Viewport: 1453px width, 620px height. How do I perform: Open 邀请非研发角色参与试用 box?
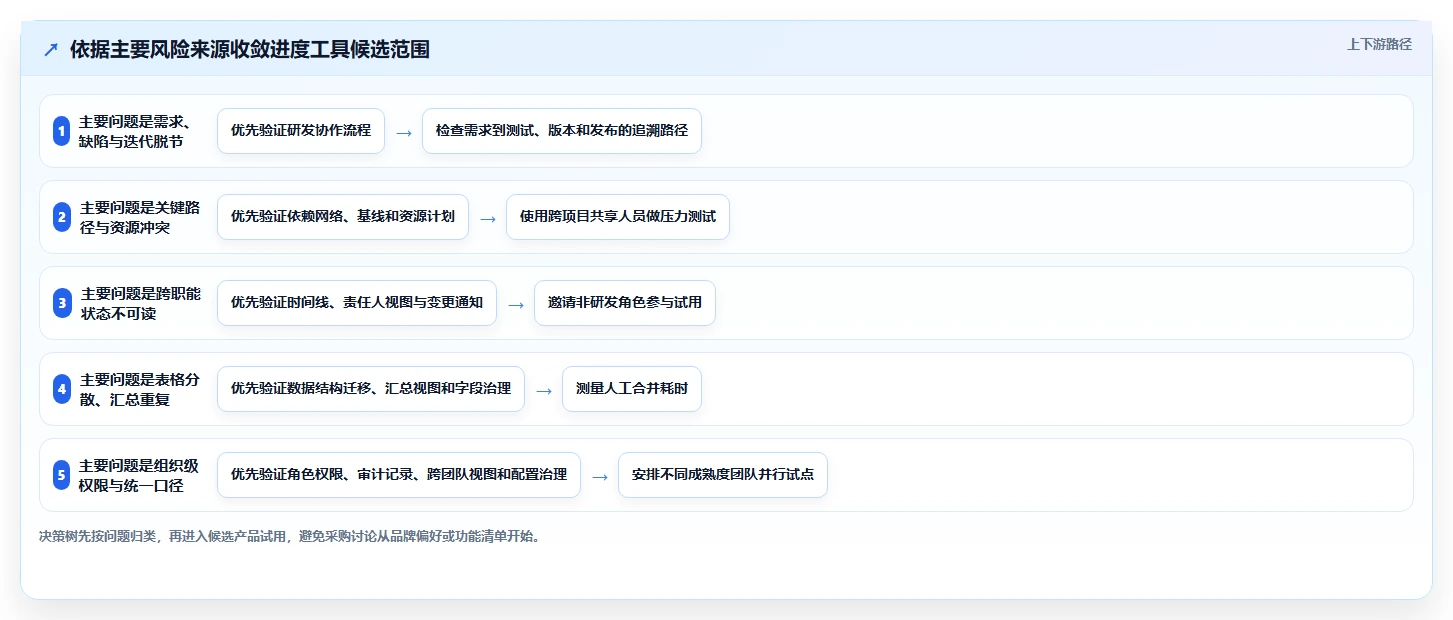tap(625, 303)
